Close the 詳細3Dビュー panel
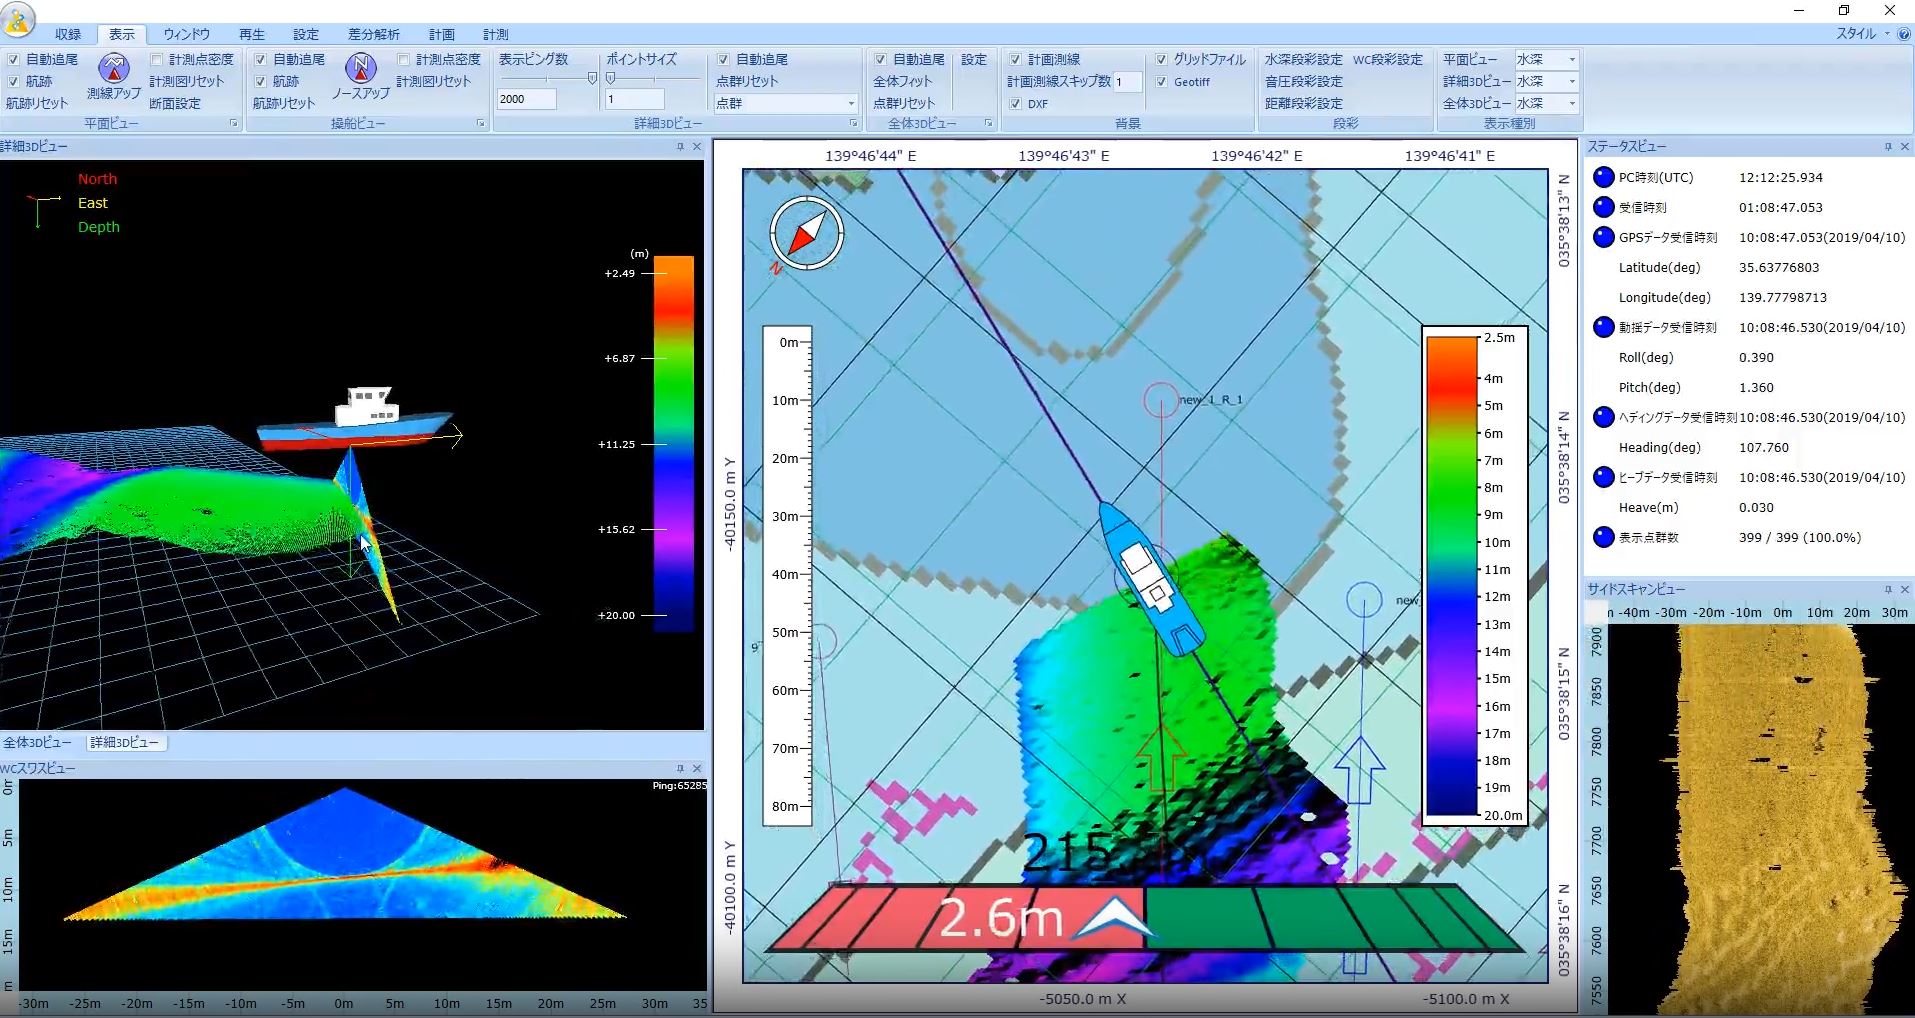Image resolution: width=1915 pixels, height=1018 pixels. (x=697, y=147)
